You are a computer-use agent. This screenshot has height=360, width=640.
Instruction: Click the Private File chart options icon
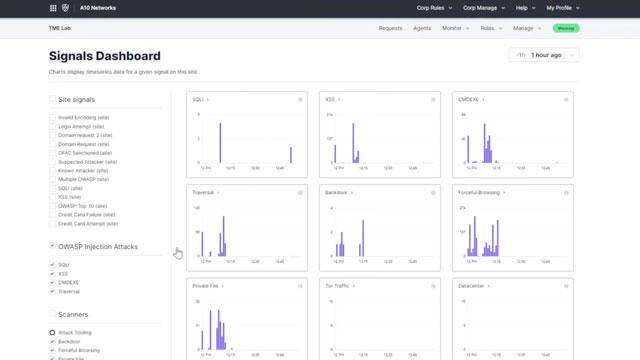(x=300, y=286)
